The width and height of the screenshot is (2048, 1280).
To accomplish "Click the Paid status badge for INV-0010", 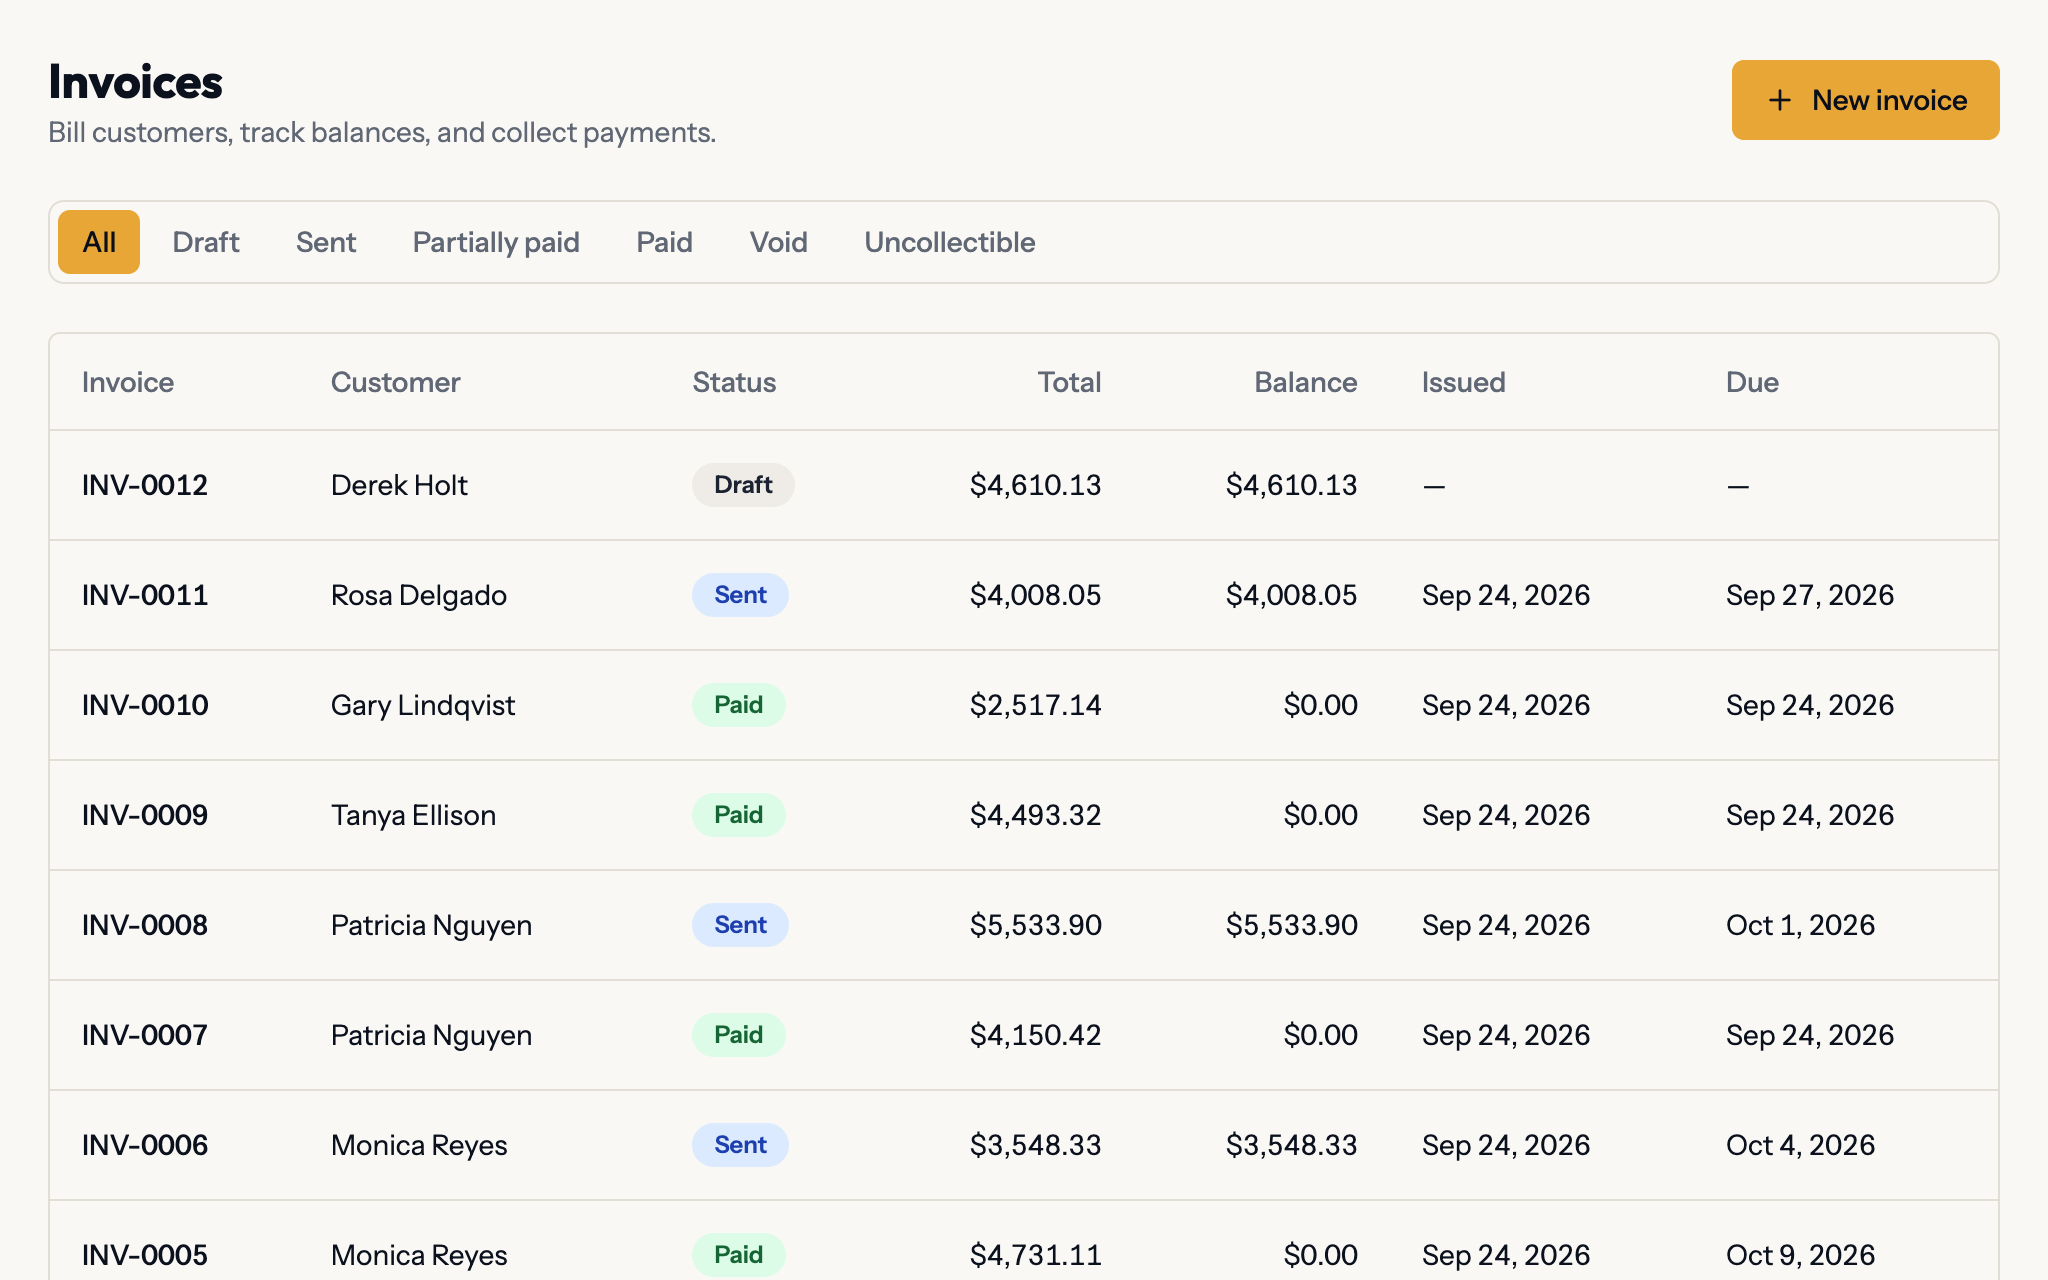I will [738, 705].
